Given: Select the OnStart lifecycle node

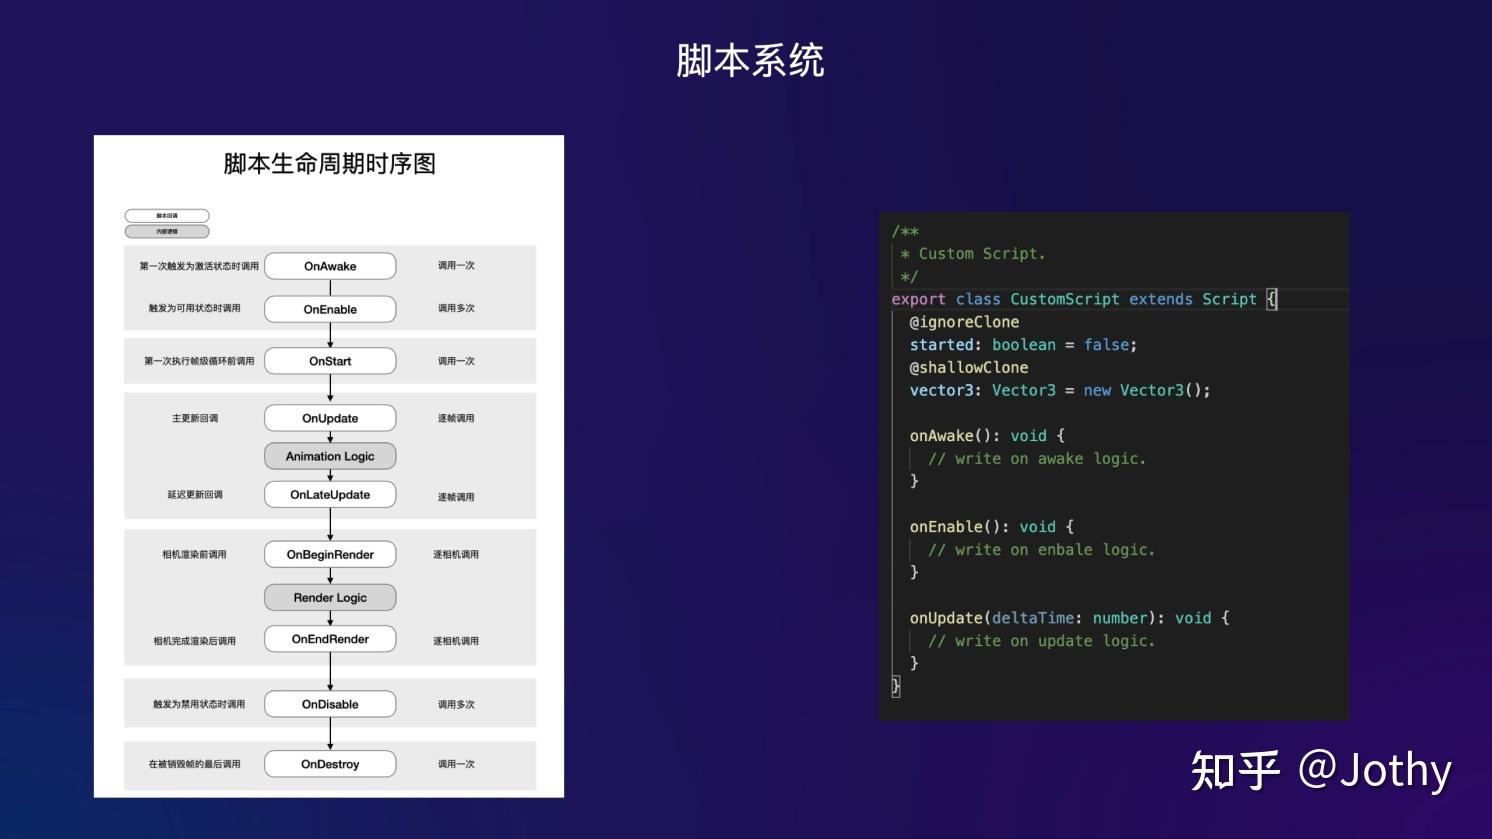Looking at the screenshot, I should [x=330, y=361].
